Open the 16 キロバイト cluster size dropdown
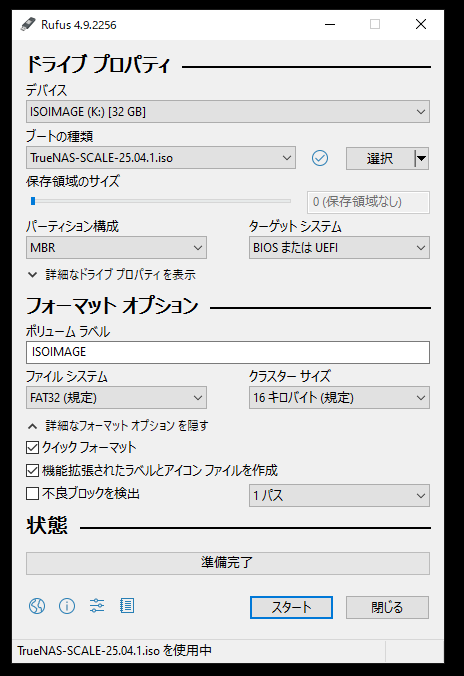This screenshot has width=464, height=676. pos(339,397)
